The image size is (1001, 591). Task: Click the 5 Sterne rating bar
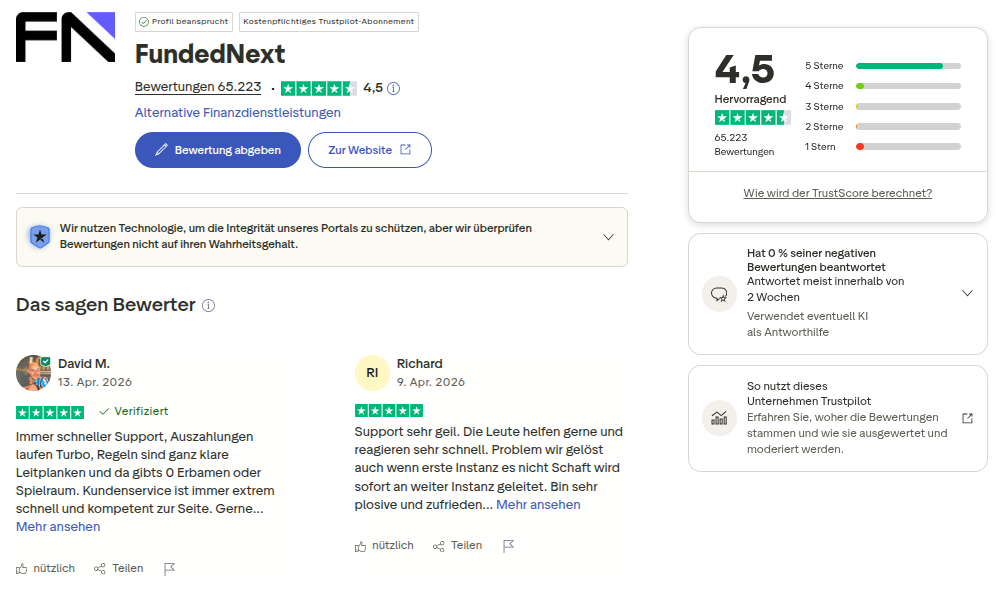pos(907,65)
